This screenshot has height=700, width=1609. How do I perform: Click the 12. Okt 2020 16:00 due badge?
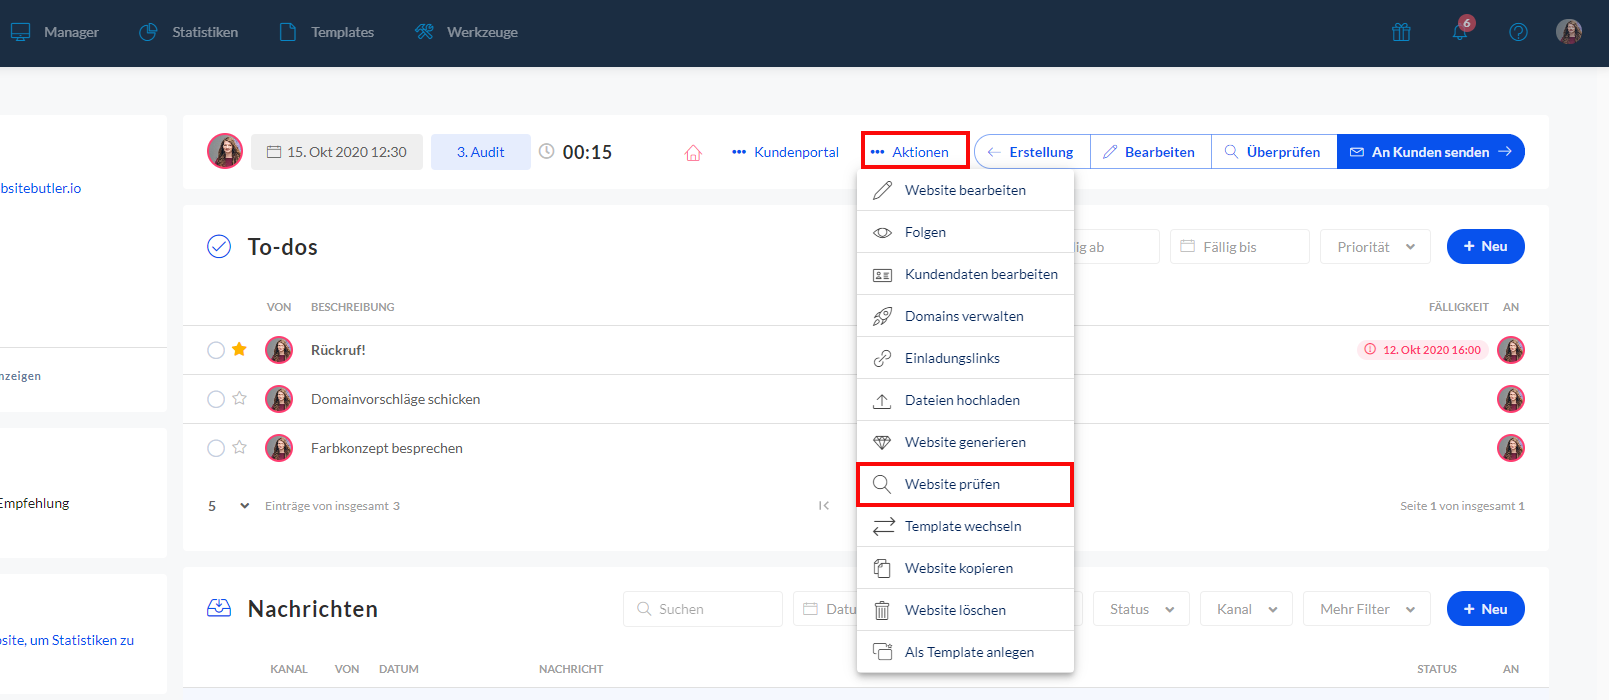1423,350
